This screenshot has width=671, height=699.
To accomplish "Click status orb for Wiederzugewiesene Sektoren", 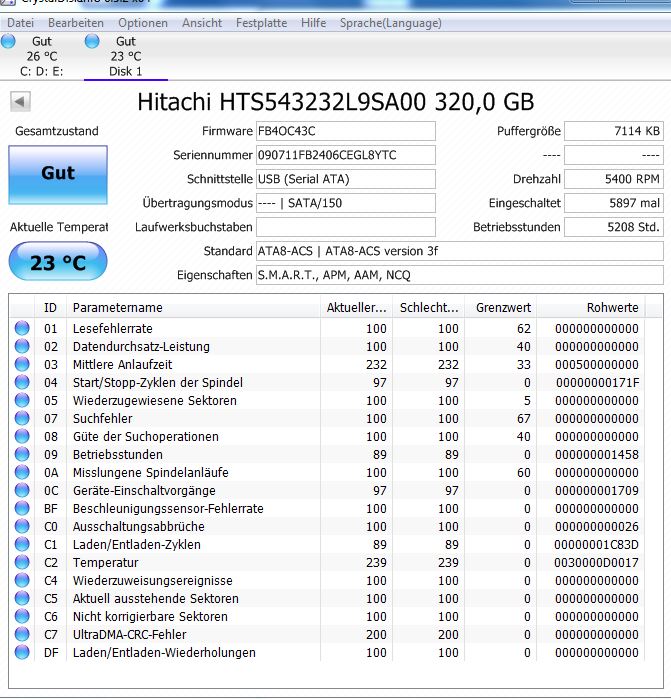I will pyautogui.click(x=22, y=400).
